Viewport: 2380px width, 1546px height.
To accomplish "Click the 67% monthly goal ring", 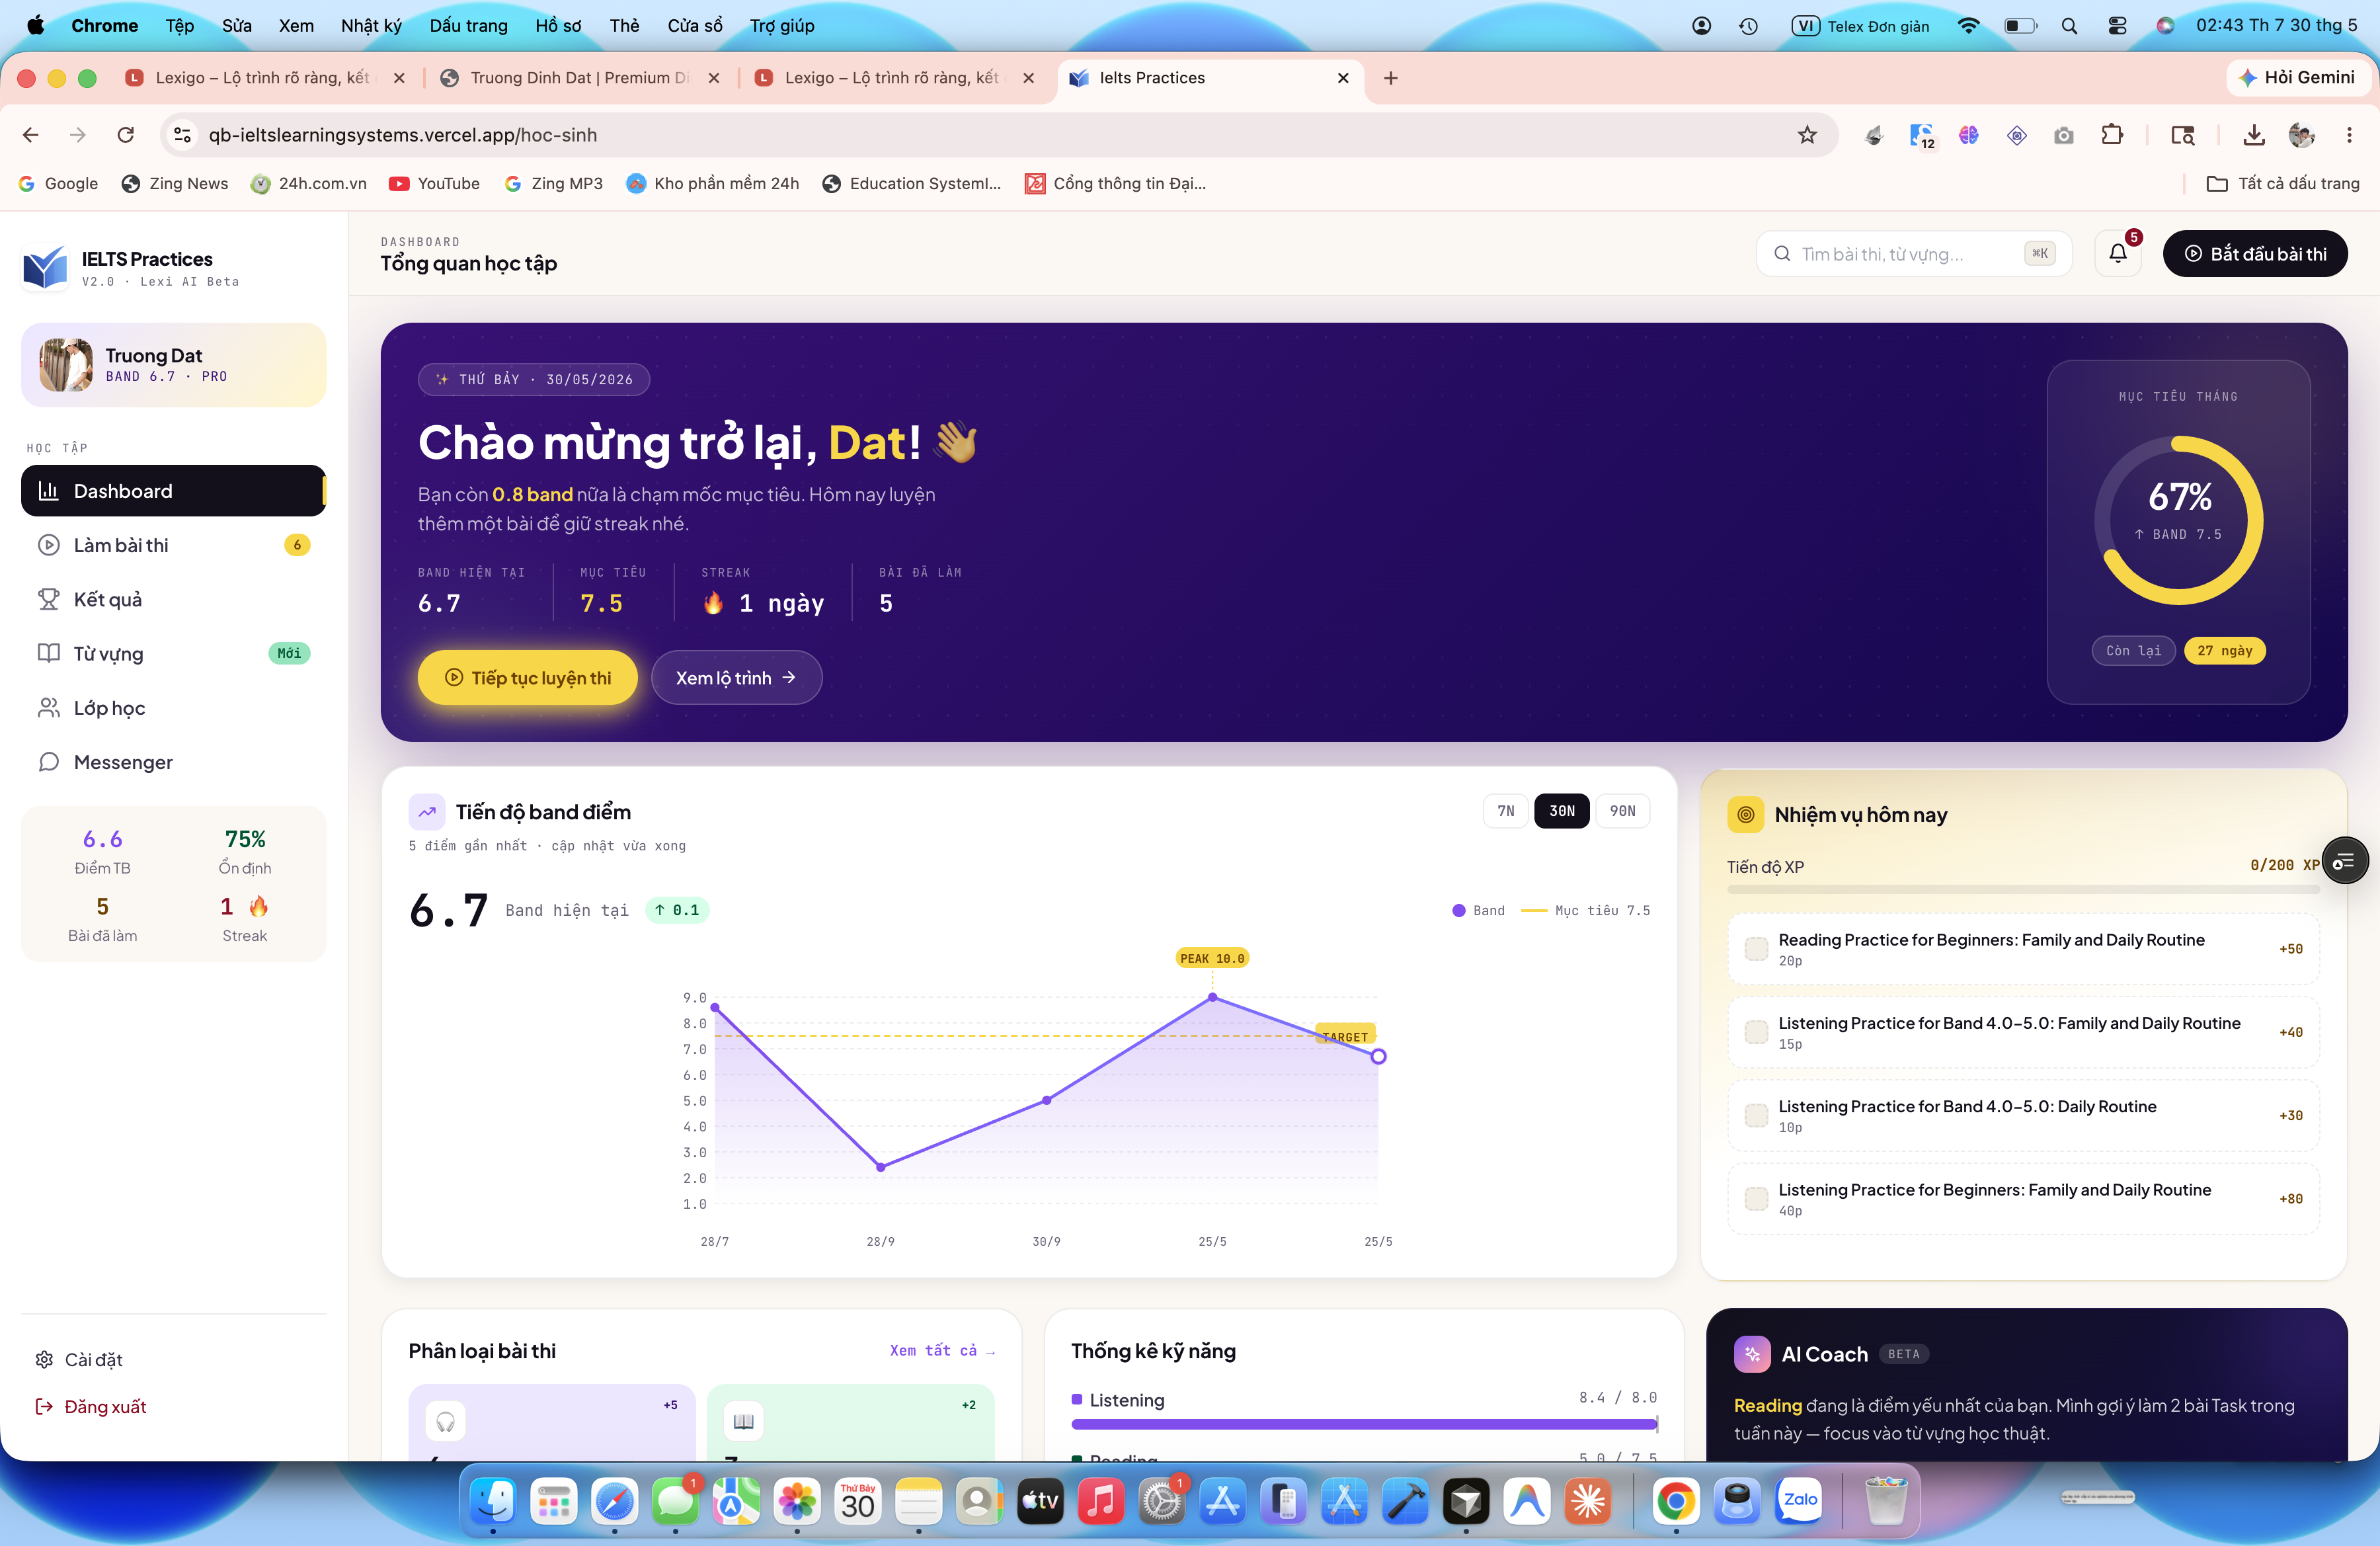I will click(x=2179, y=519).
